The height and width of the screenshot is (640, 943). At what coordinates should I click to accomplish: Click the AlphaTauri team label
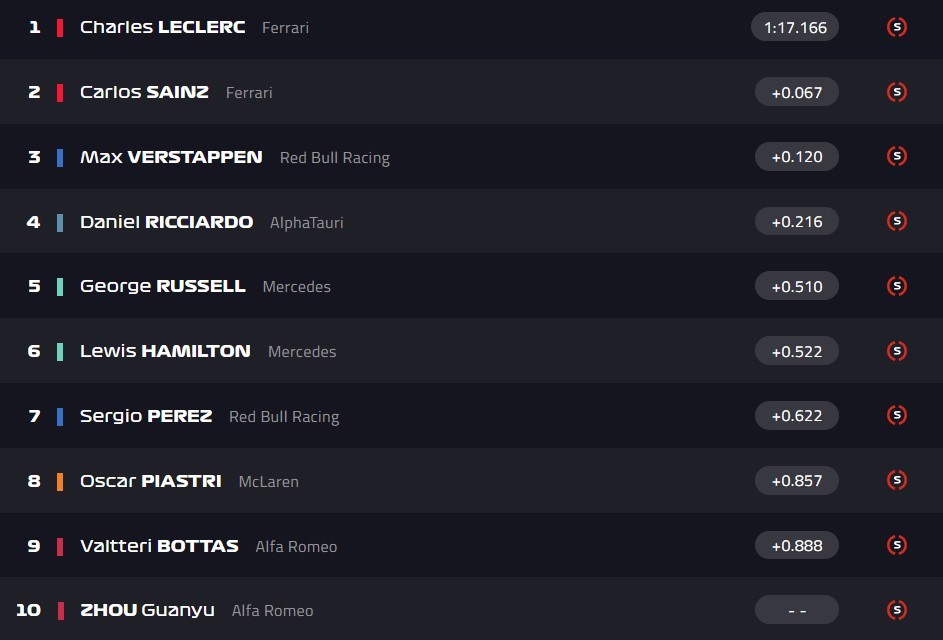pos(306,222)
